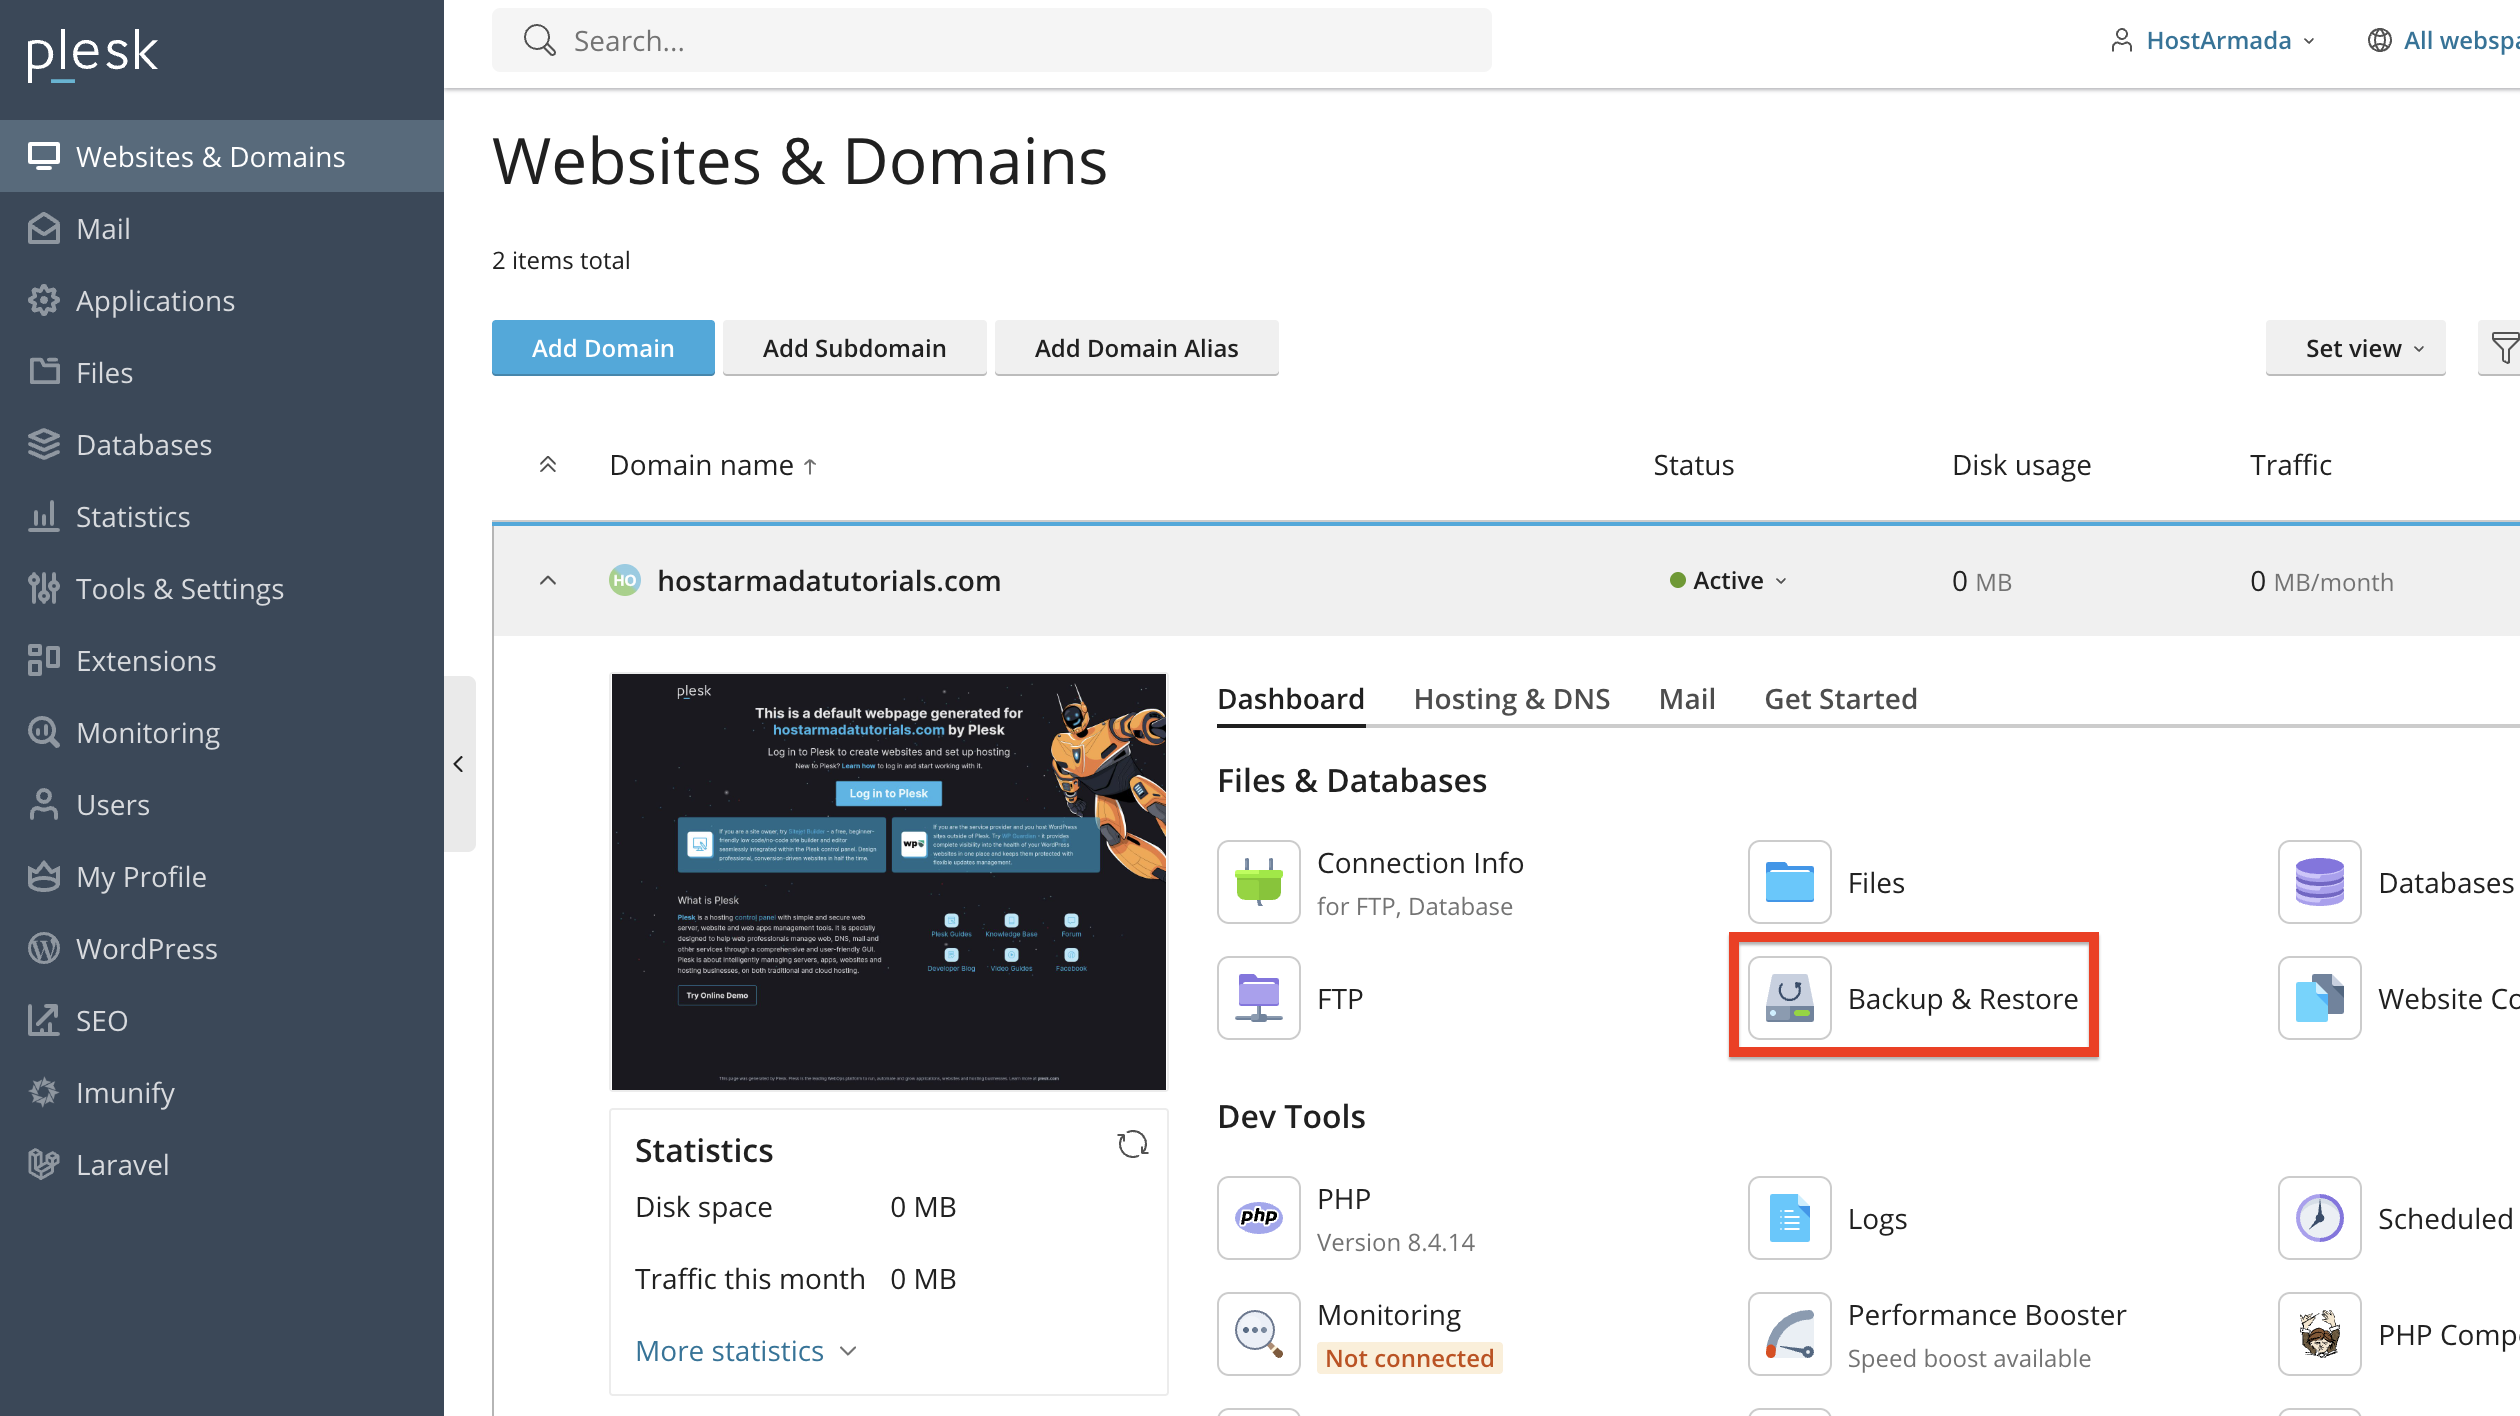This screenshot has width=2520, height=1416.
Task: Click the Users icon in sidebar
Action: pos(44,804)
